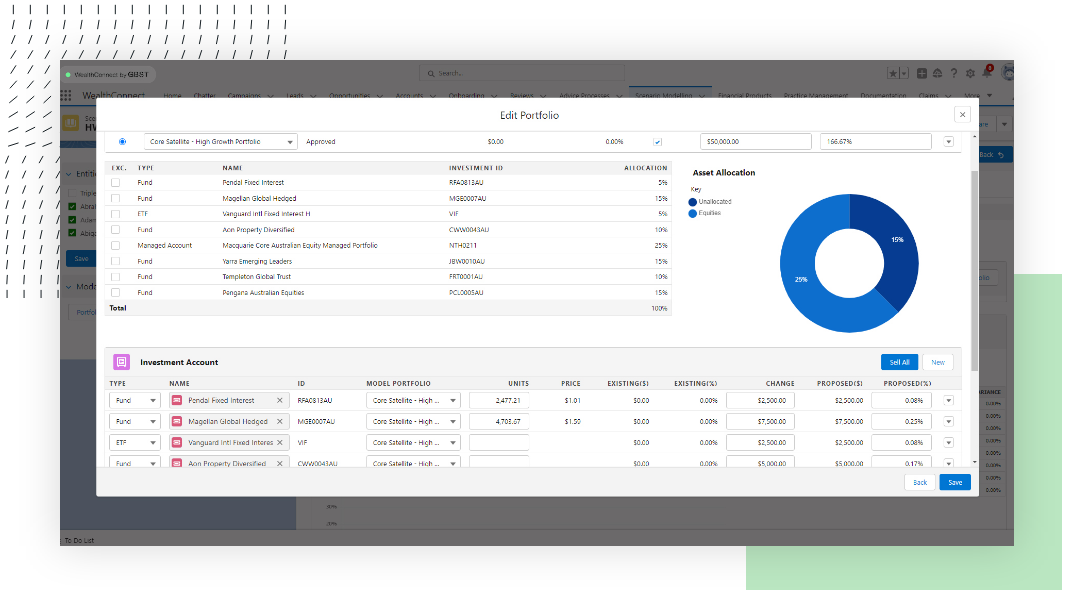The height and width of the screenshot is (606, 1074).
Task: Click the New button in Investment Account
Action: 938,362
